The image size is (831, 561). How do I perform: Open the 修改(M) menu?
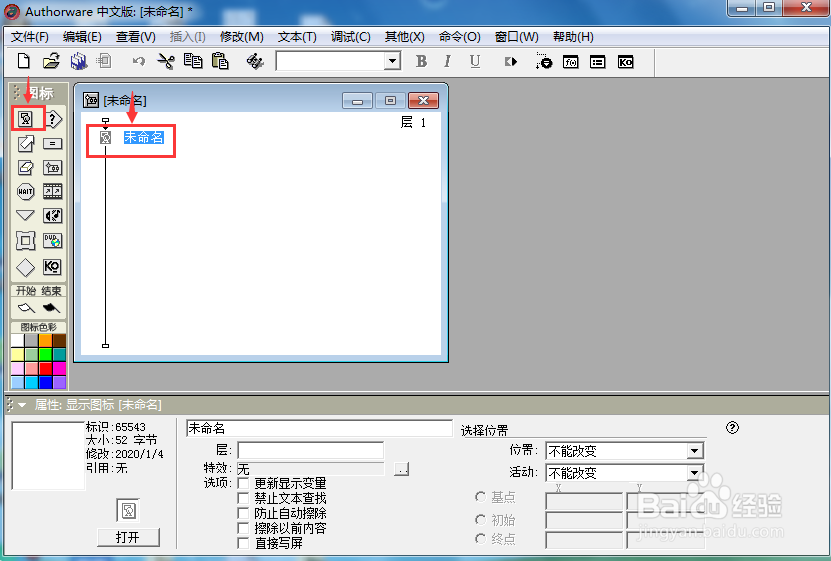(x=242, y=37)
